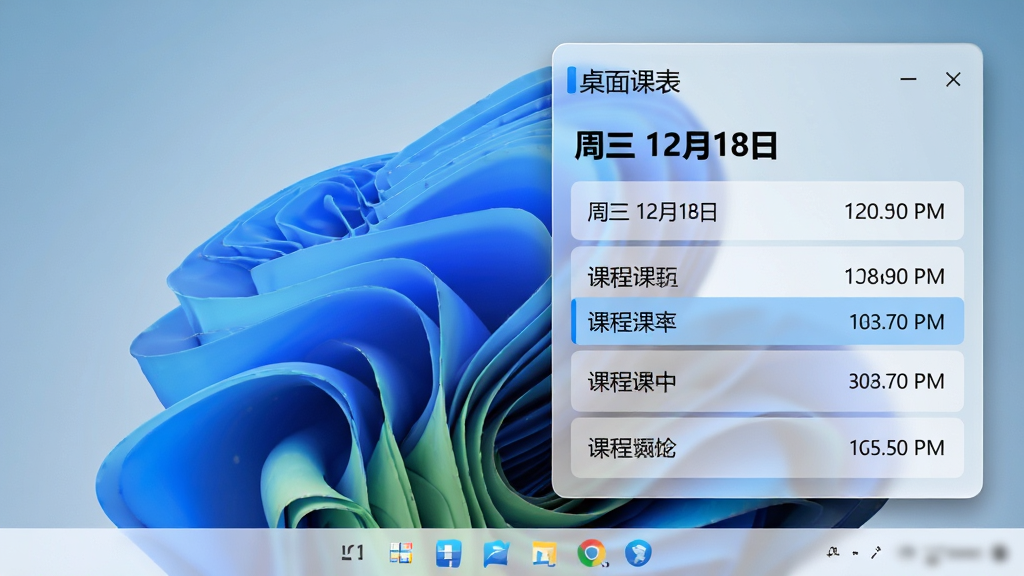Select the highlighted 课程课率 row

click(767, 321)
